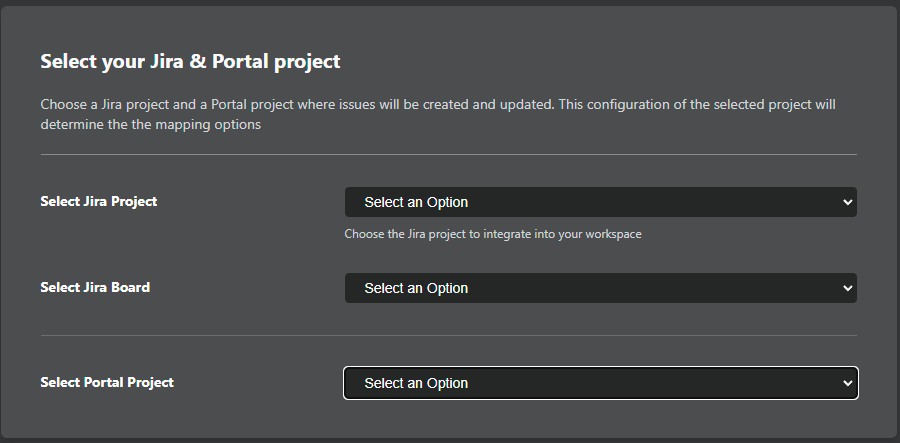Click the 'Select Jira Project' field label
900x443 pixels.
[98, 201]
